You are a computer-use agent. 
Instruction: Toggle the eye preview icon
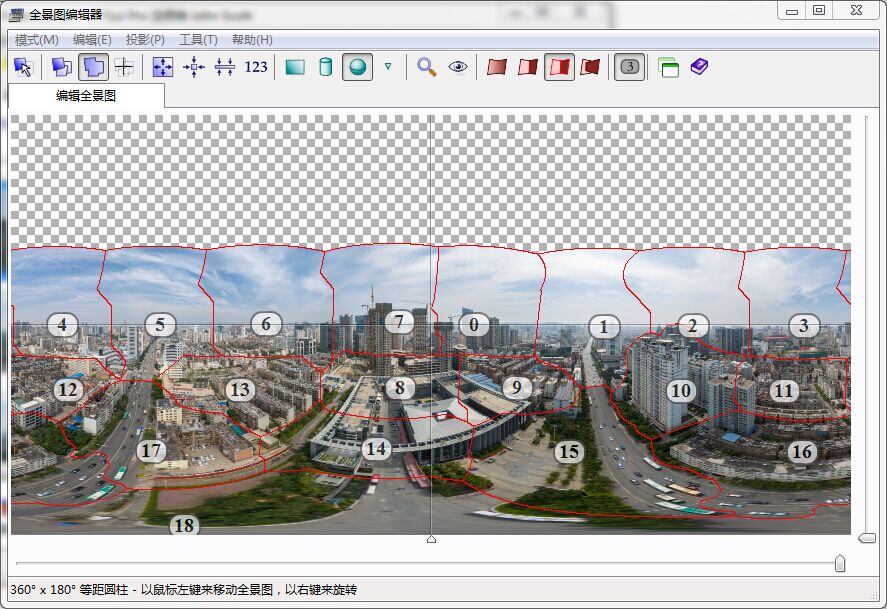458,67
